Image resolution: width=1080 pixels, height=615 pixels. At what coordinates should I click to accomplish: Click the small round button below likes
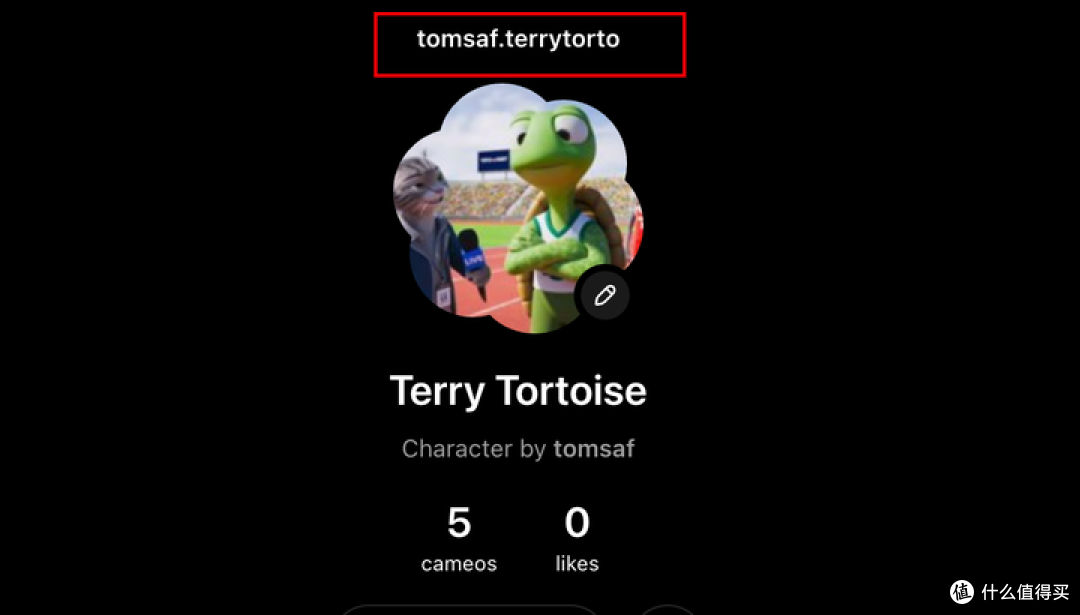pos(667,609)
